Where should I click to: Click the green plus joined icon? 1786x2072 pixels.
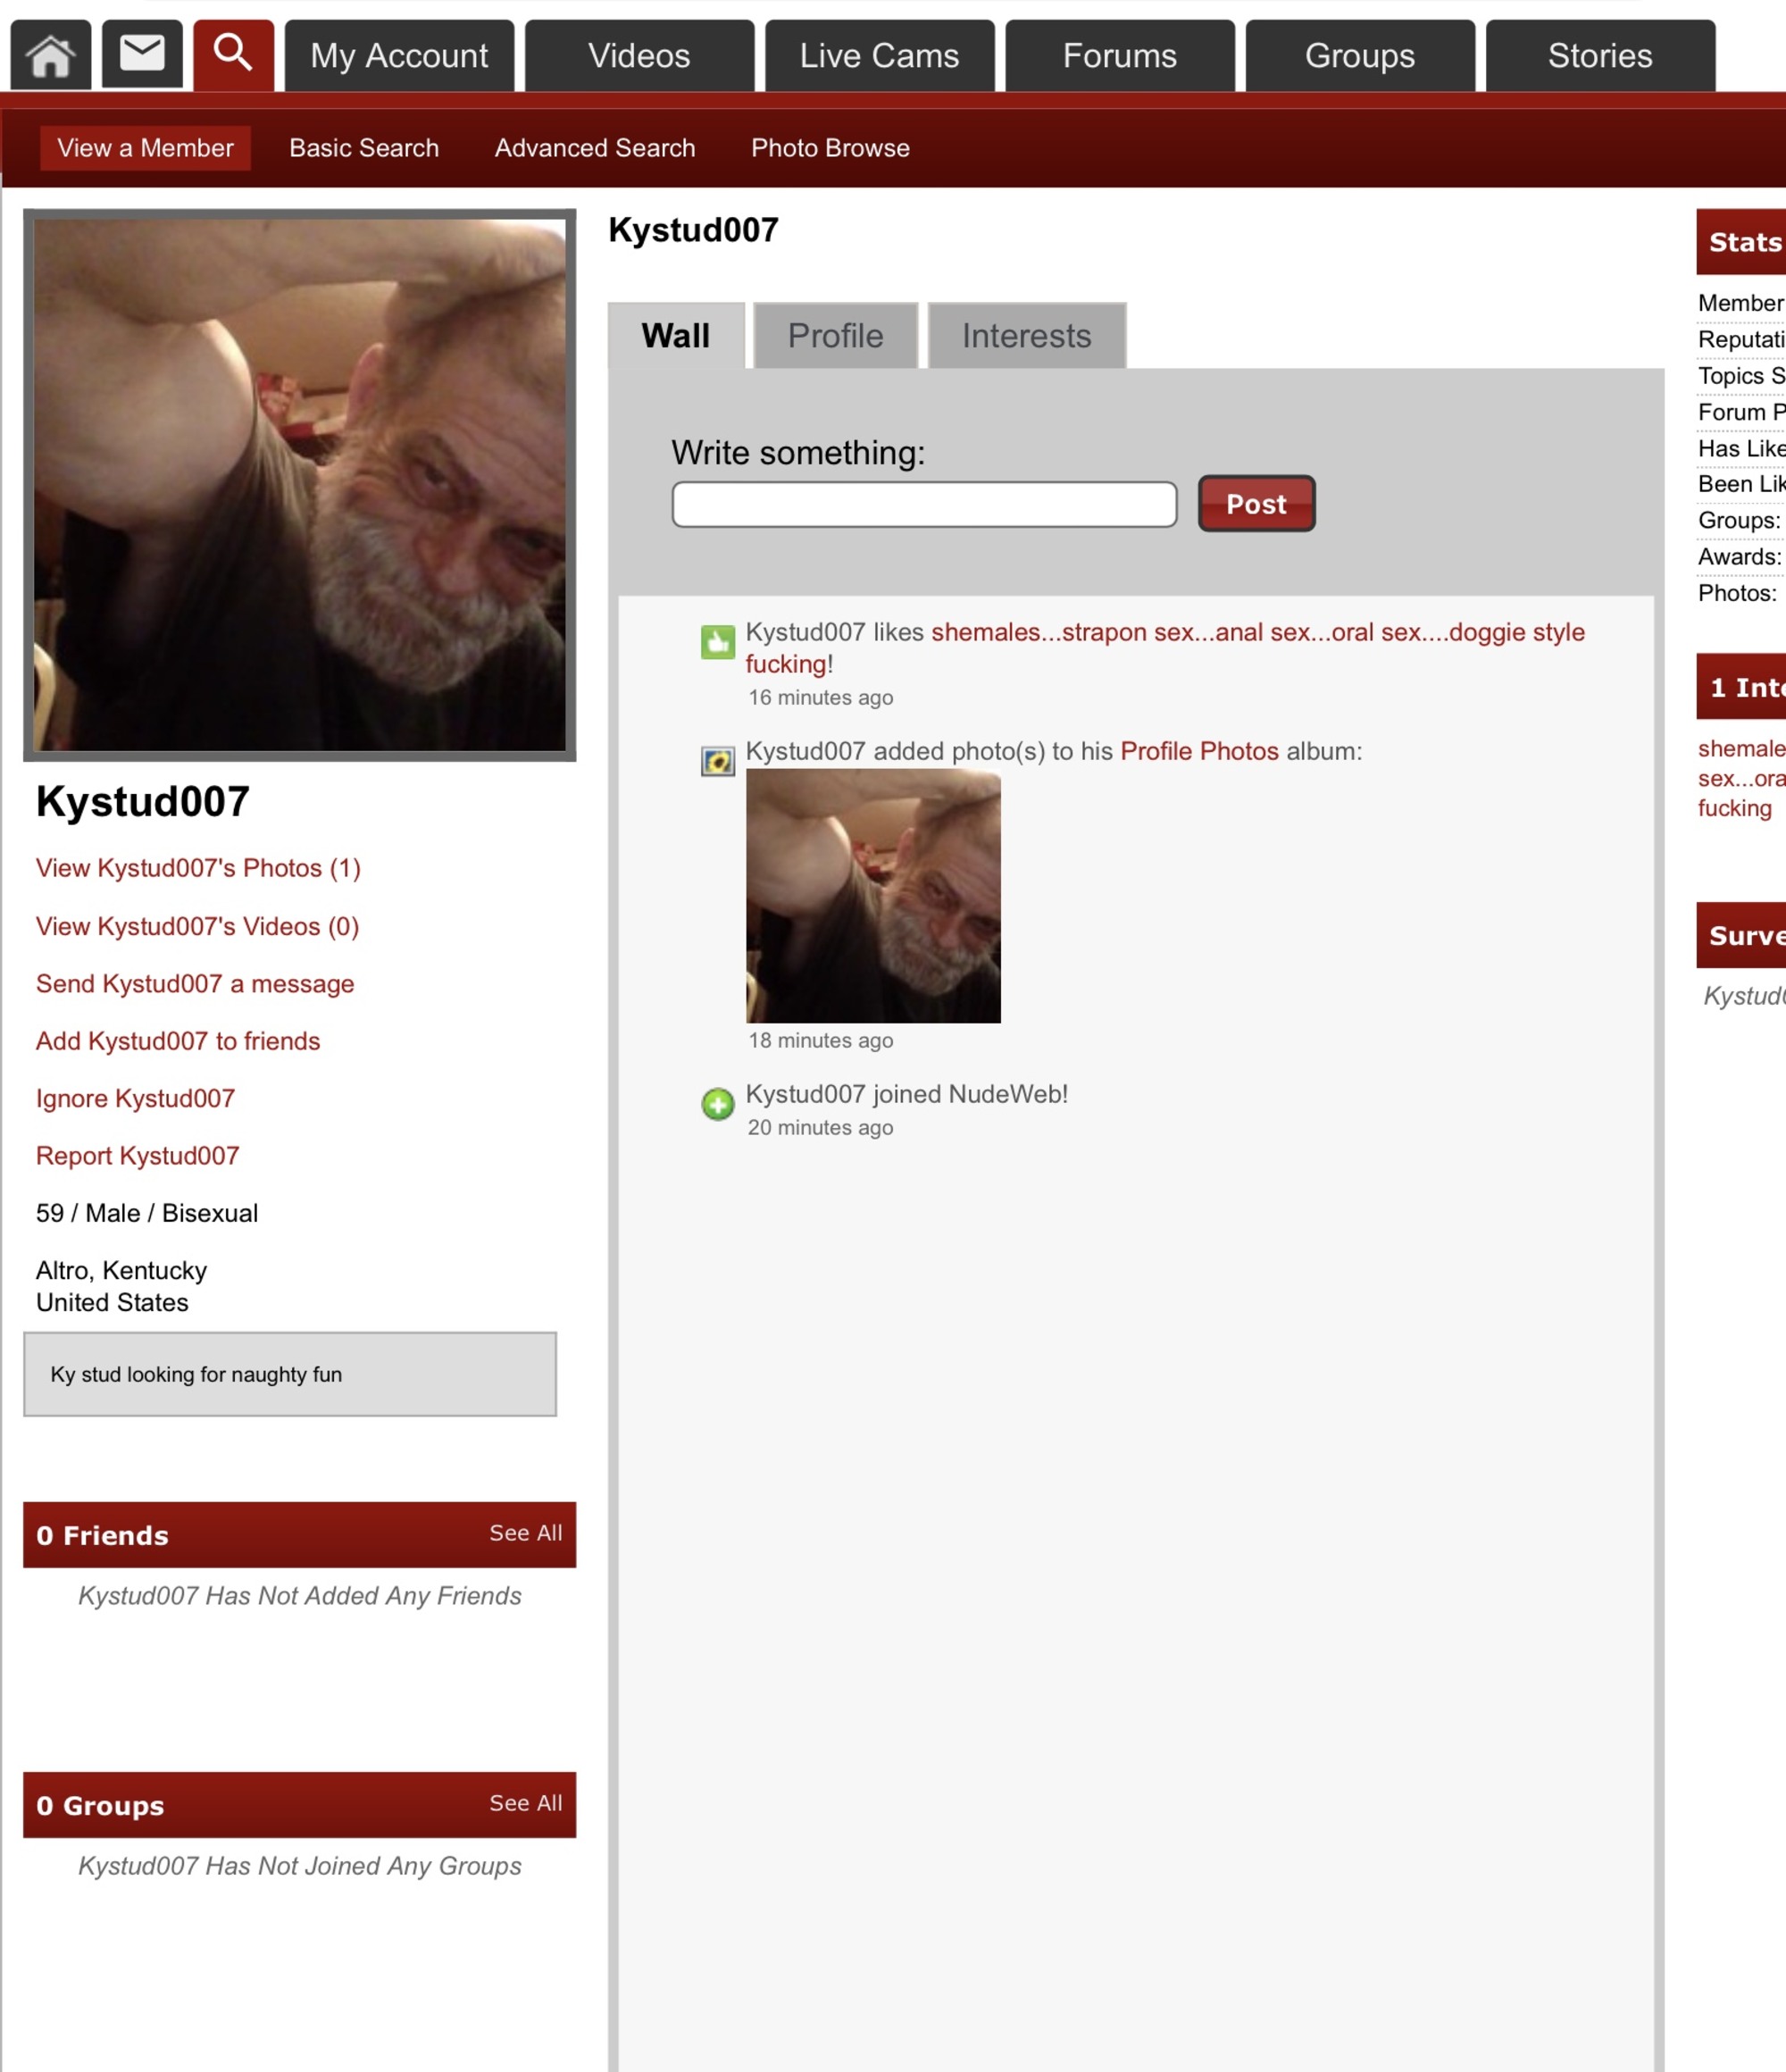717,1104
